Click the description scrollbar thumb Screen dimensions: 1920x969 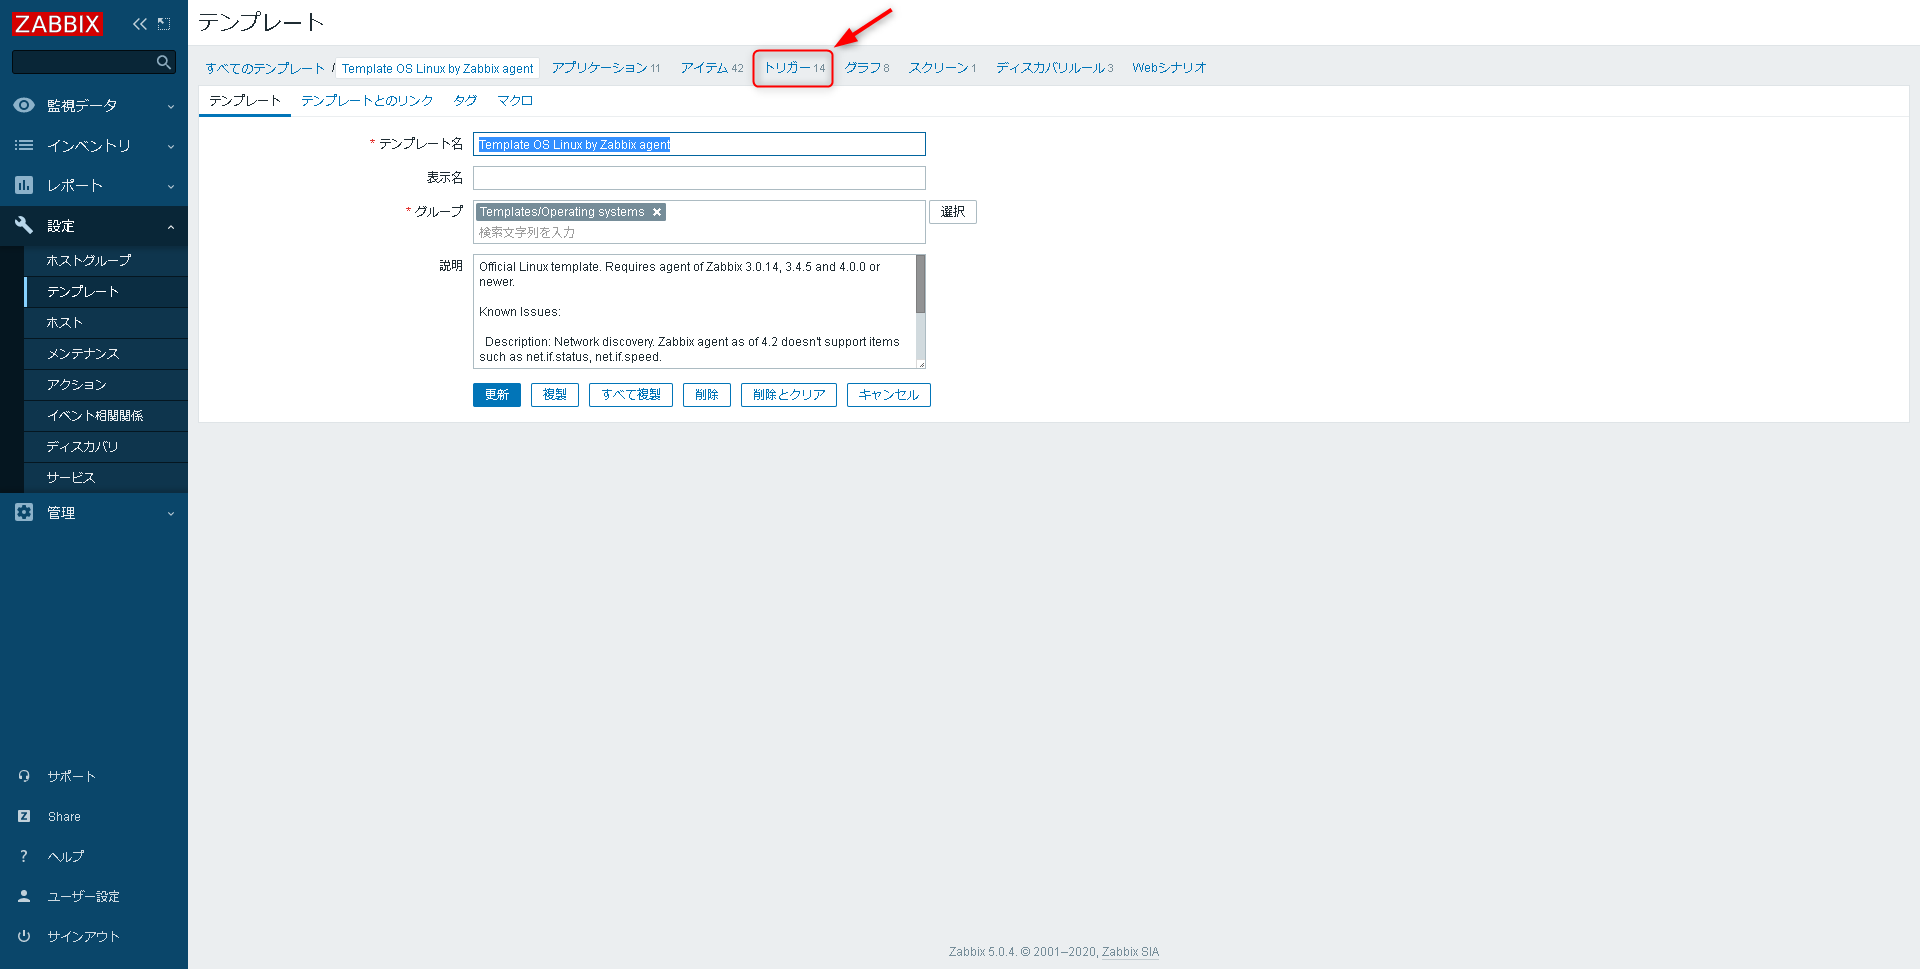pos(920,284)
